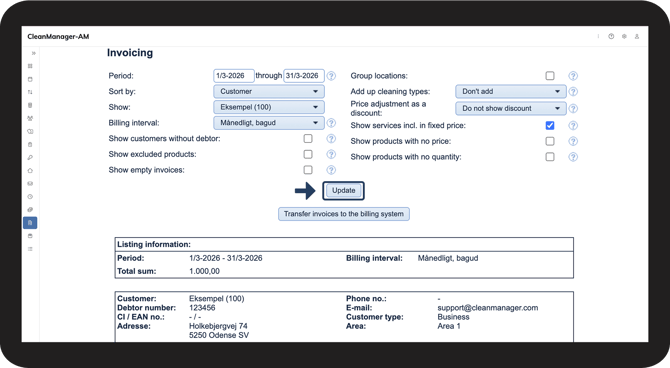Open help for Price adjustment as a discount
670x368 pixels.
click(573, 109)
